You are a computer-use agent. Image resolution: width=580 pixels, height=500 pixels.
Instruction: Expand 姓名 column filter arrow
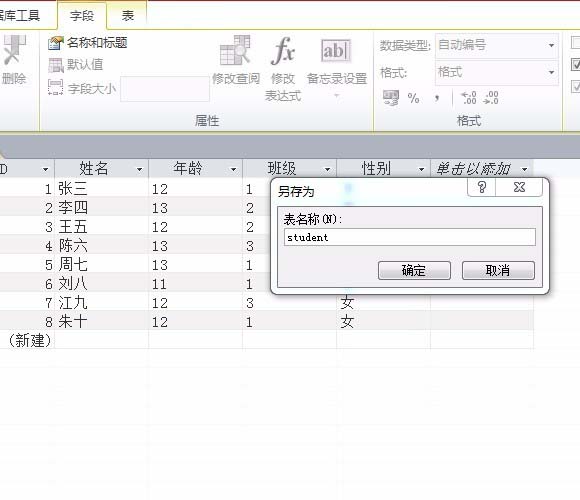pos(139,170)
